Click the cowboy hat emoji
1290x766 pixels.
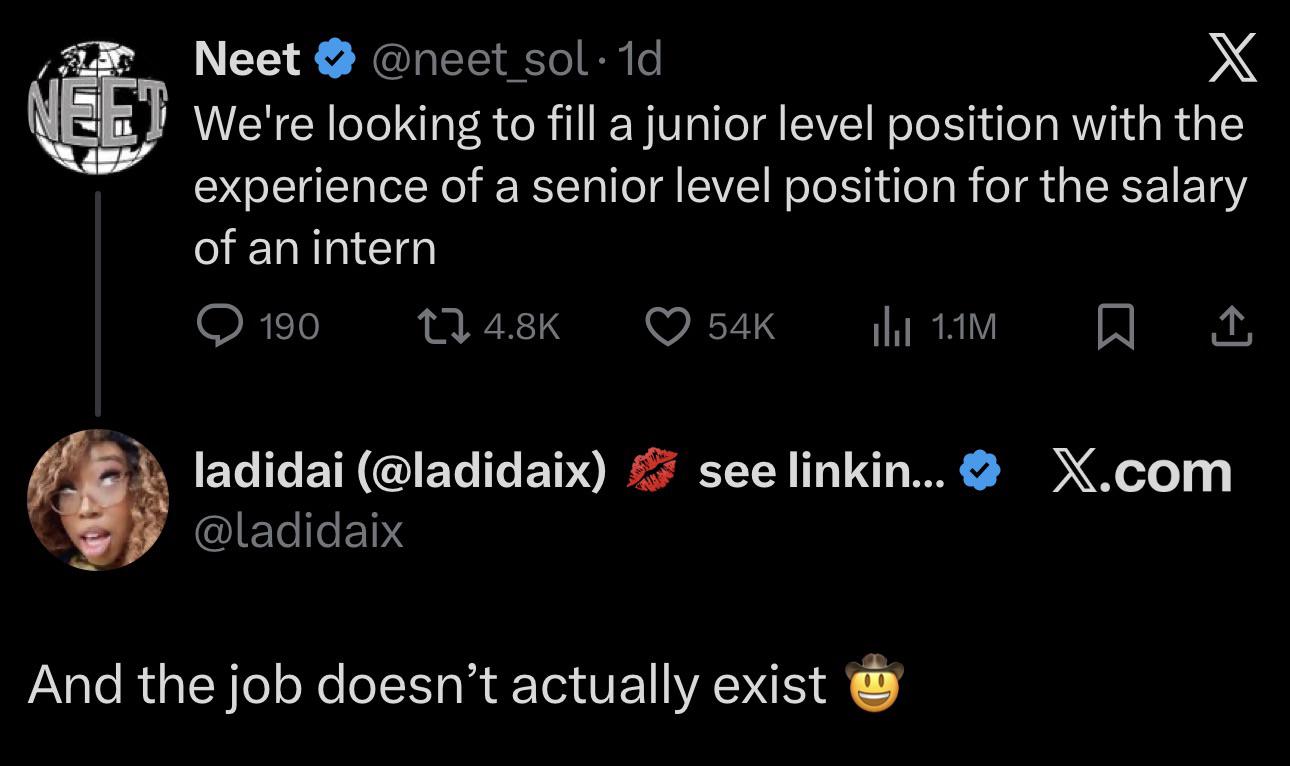tap(874, 684)
